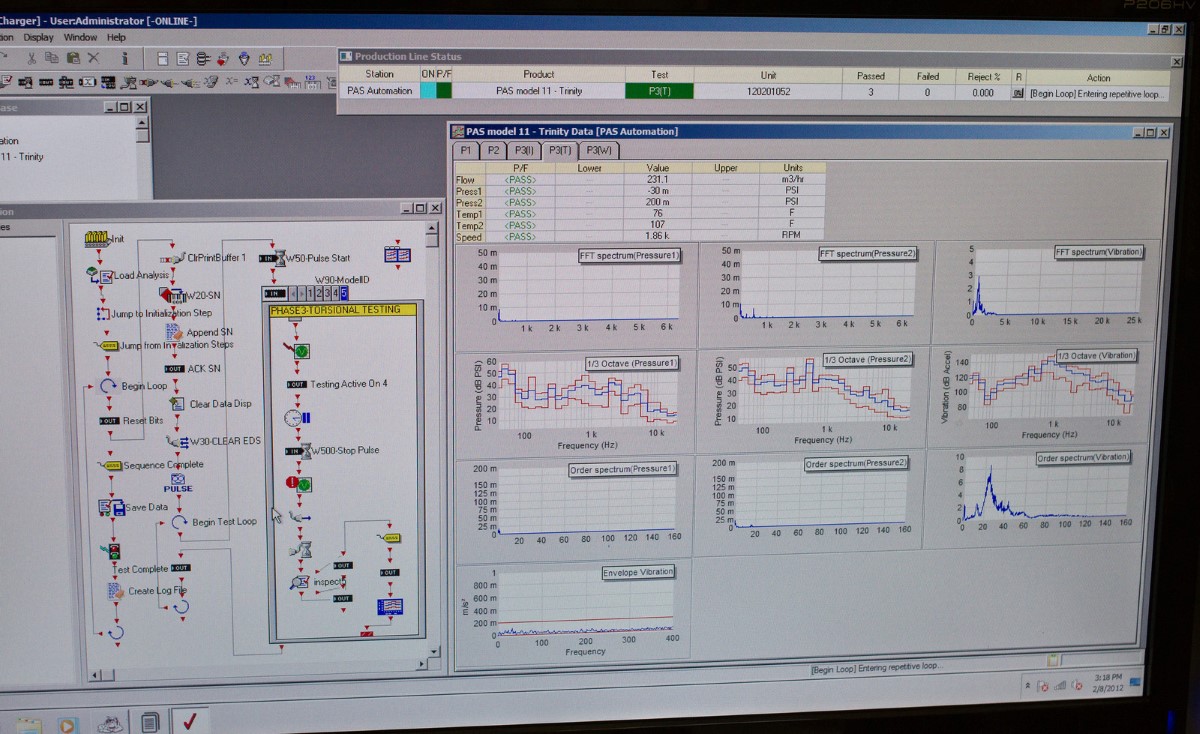
Task: Select phase page 4 in W90-ModelID
Action: pos(335,293)
